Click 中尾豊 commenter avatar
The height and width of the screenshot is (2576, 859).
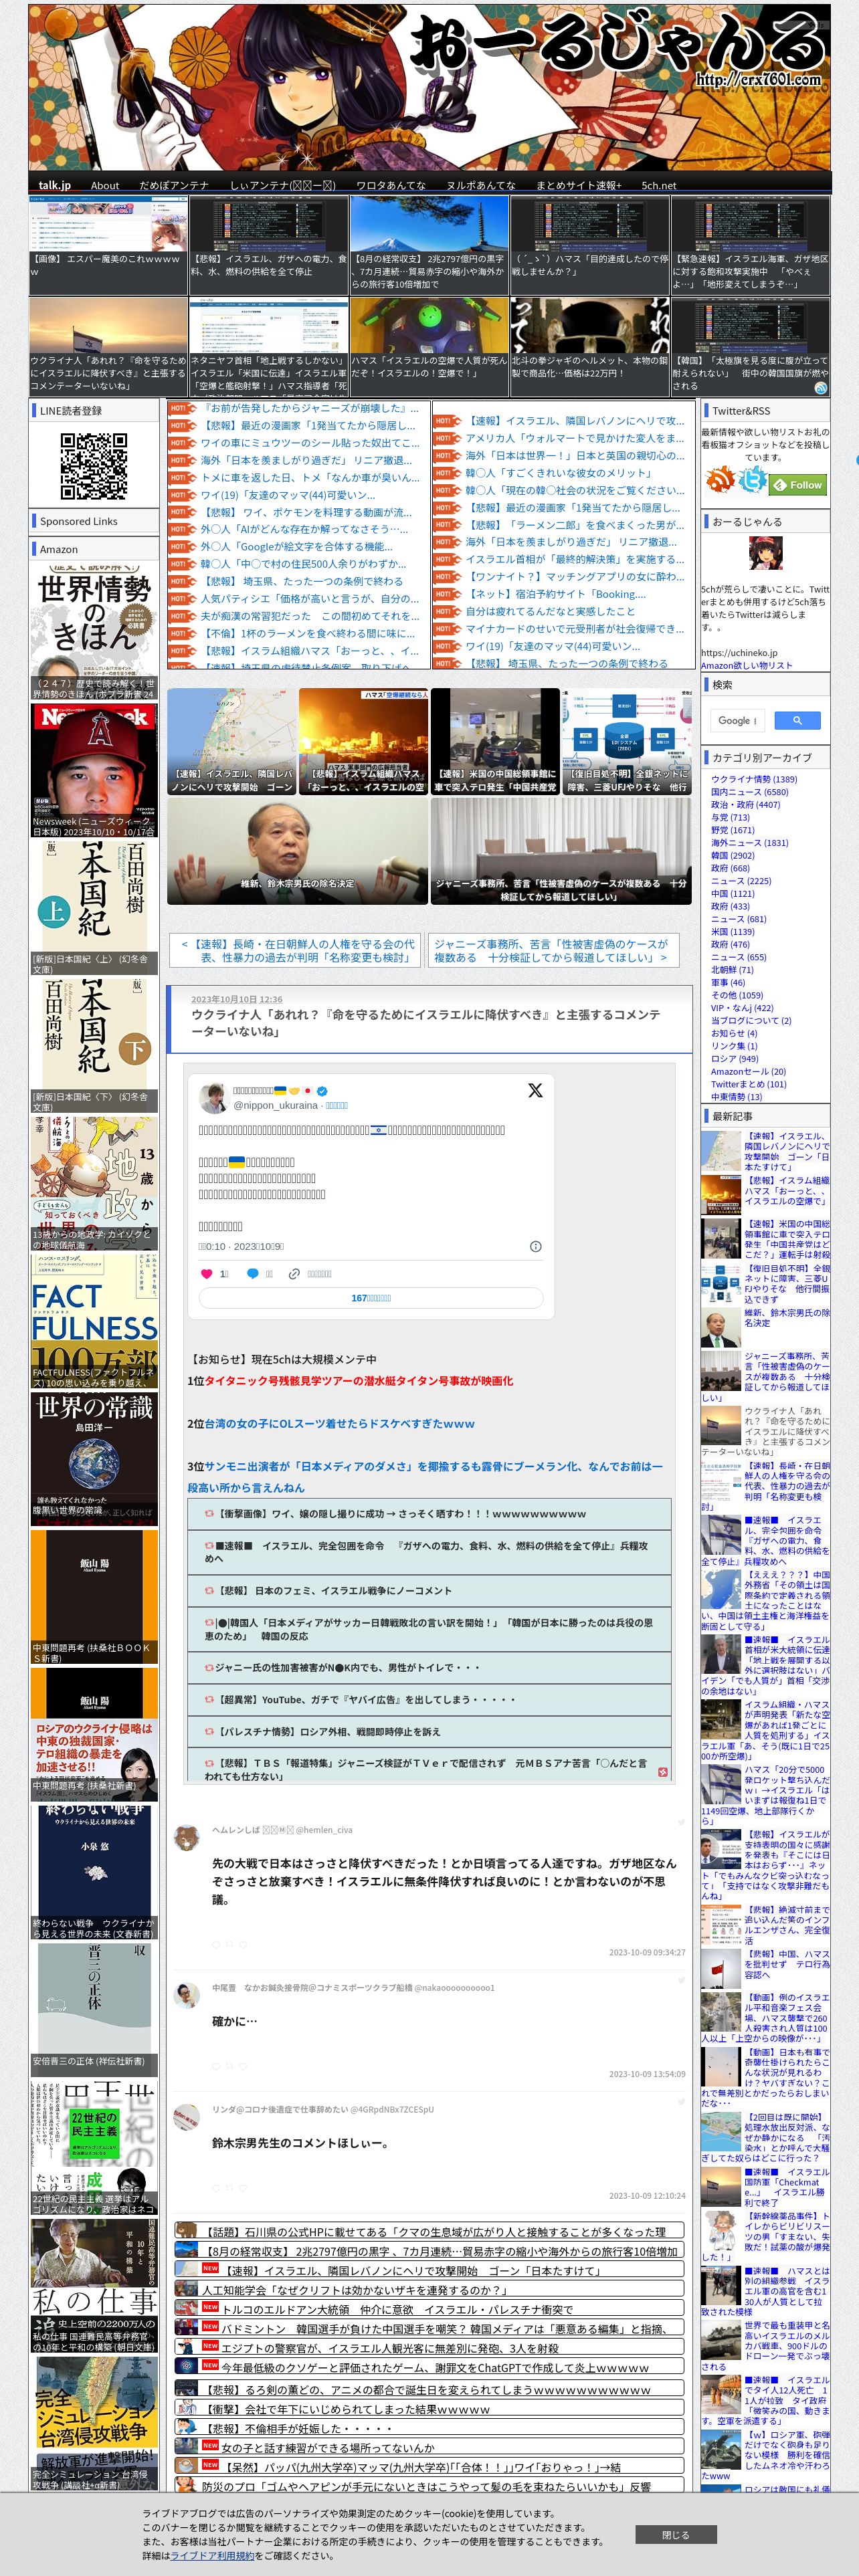(186, 1995)
